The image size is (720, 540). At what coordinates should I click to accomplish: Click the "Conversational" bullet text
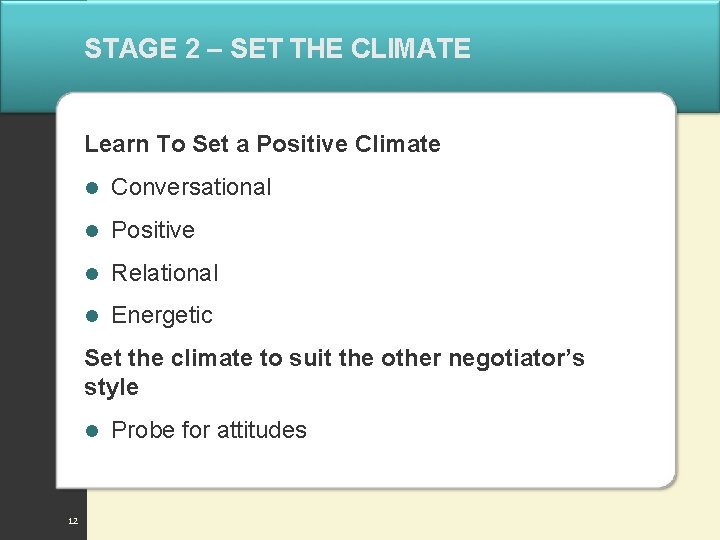191,187
